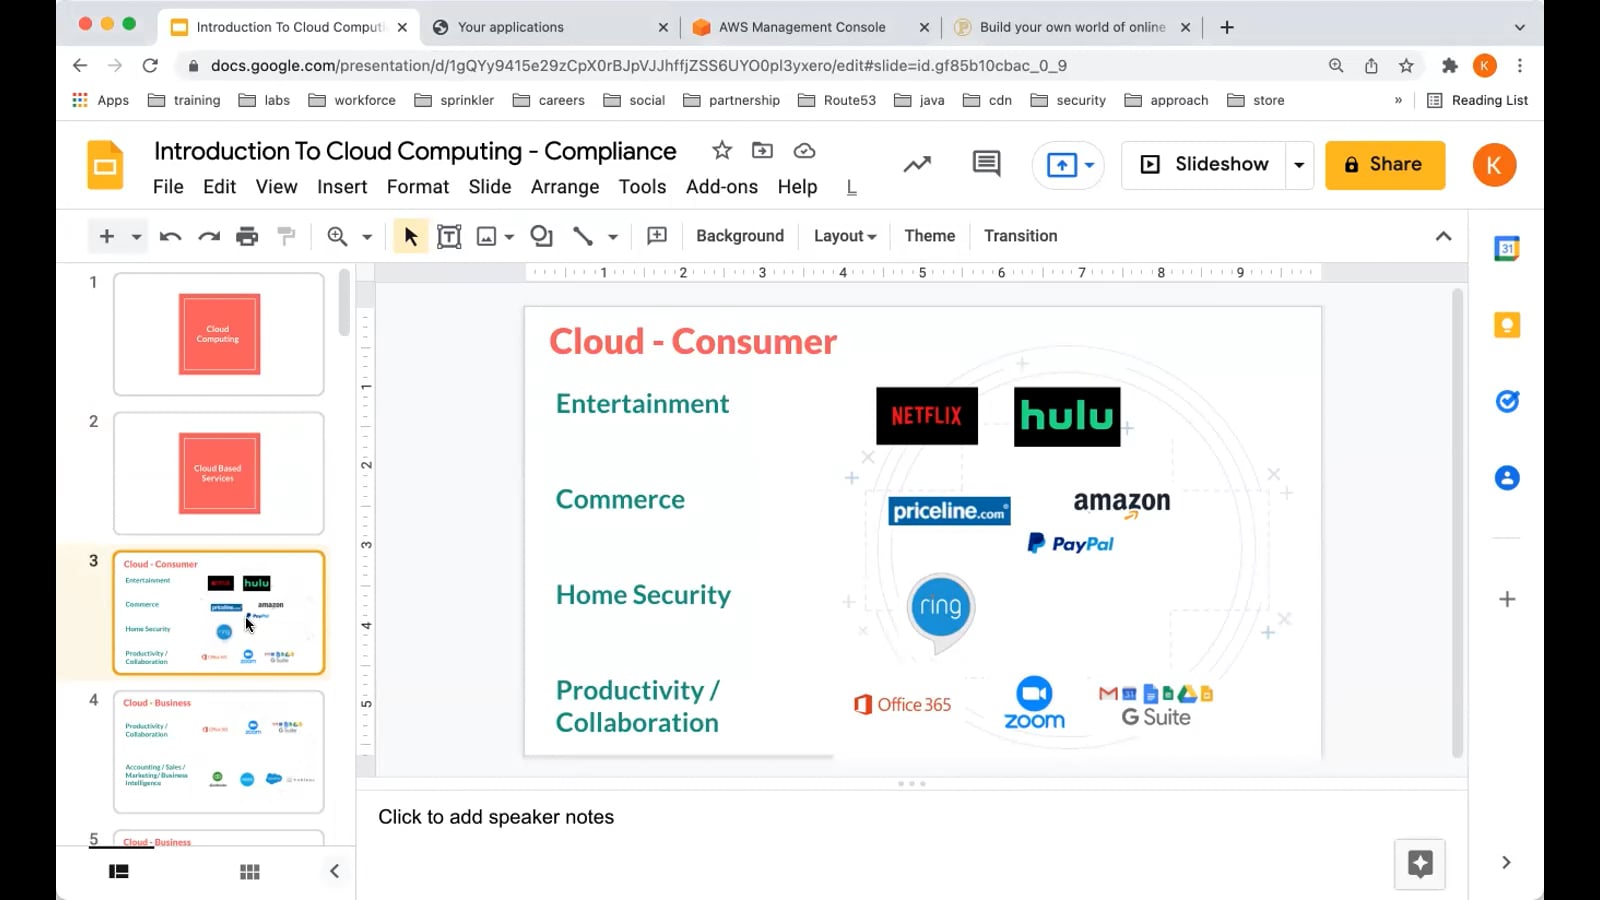Collapse the filmstrip panel chevron
The image size is (1600, 900).
[x=334, y=871]
